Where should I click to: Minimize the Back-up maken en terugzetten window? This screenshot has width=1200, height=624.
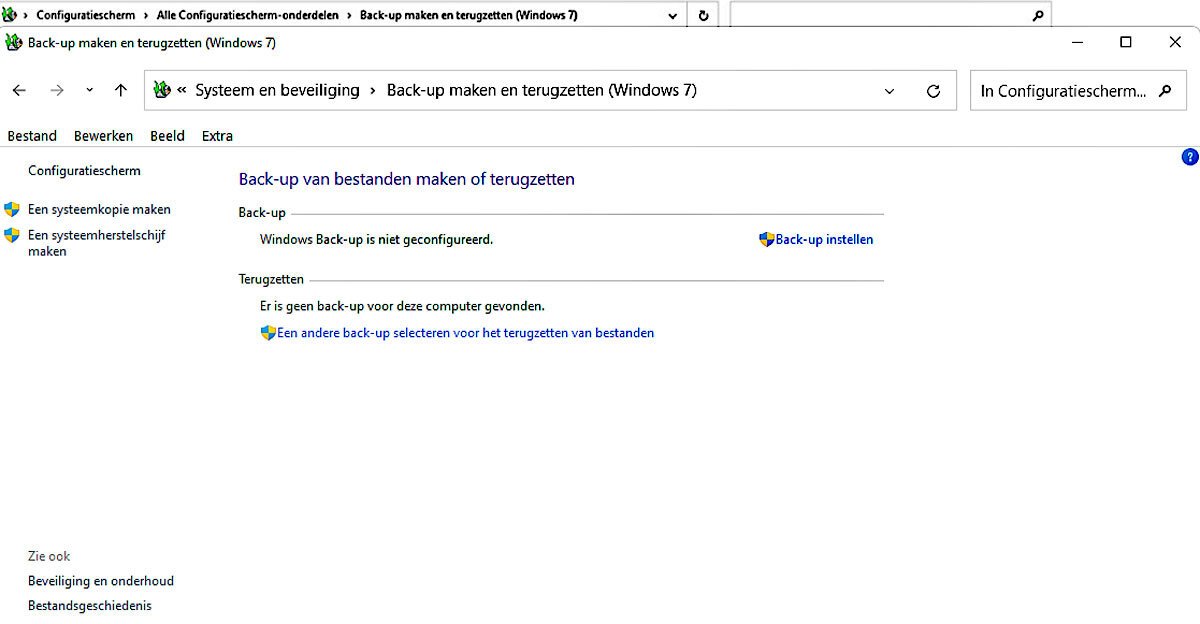(x=1078, y=42)
